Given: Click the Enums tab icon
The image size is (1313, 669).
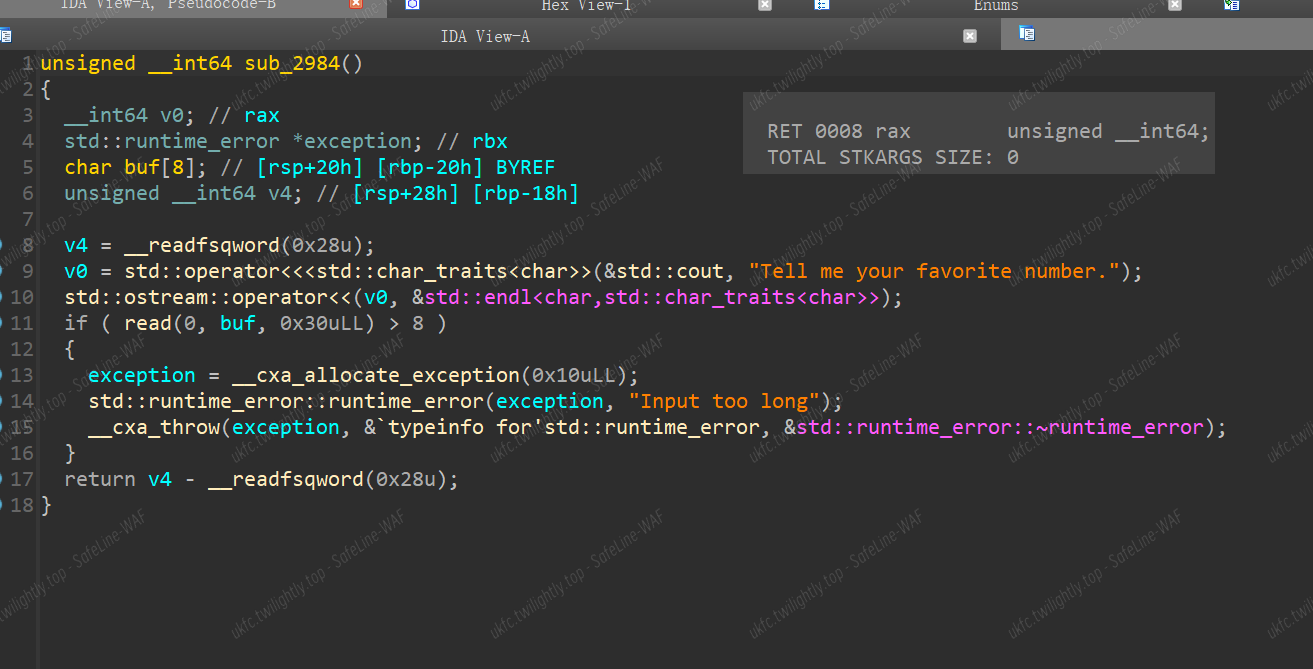Looking at the screenshot, I should point(821,5).
